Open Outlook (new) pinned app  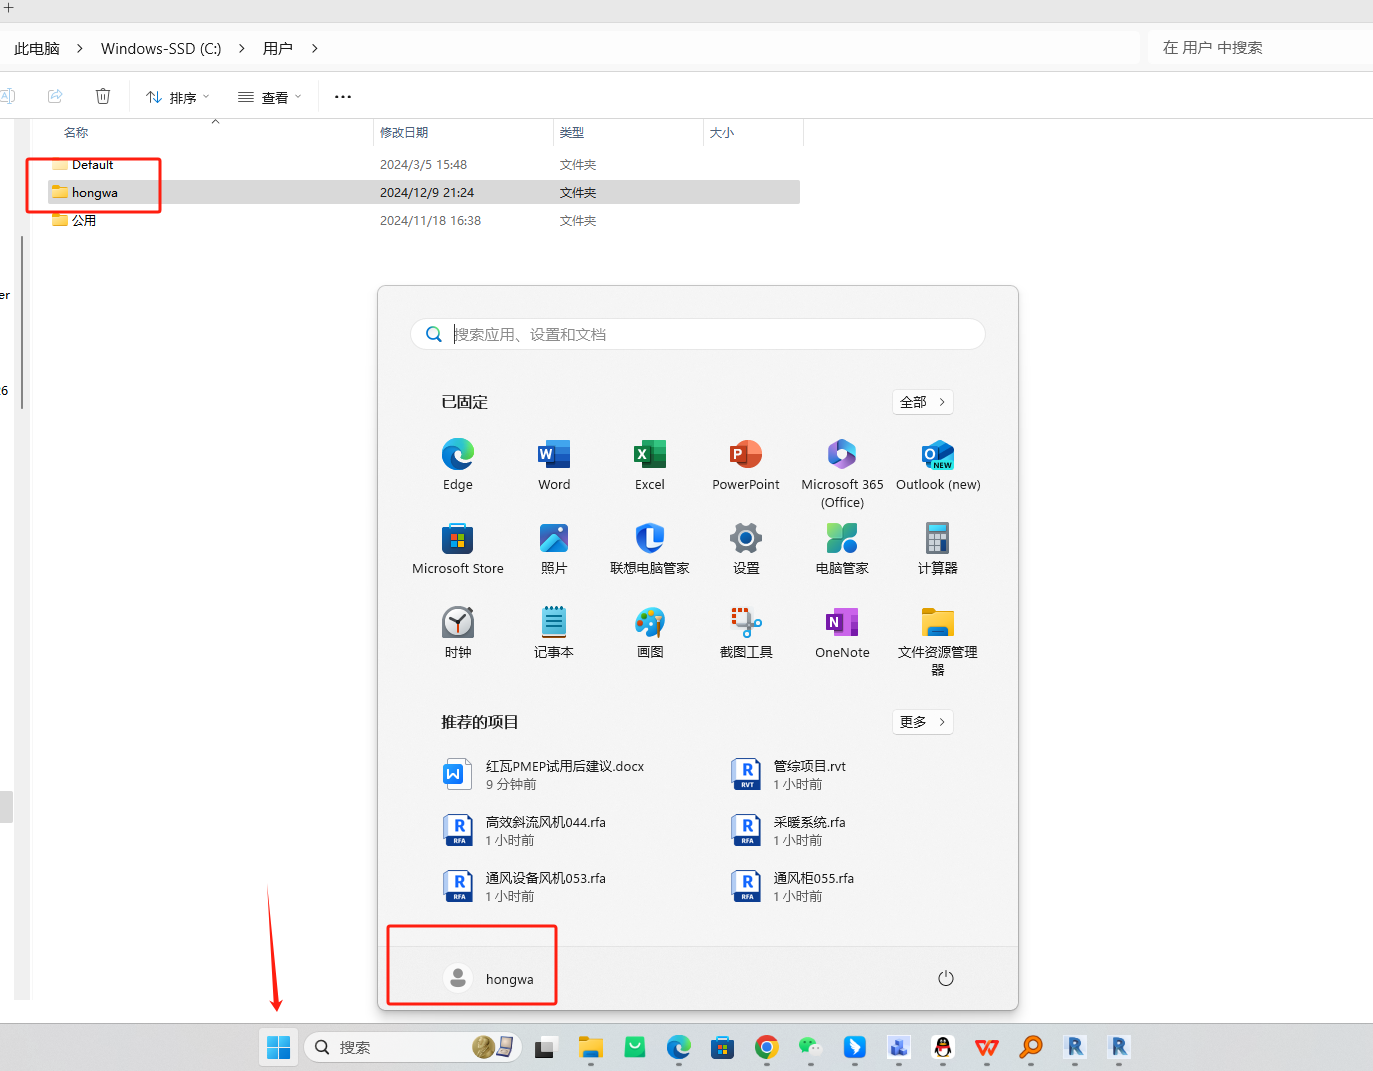938,465
